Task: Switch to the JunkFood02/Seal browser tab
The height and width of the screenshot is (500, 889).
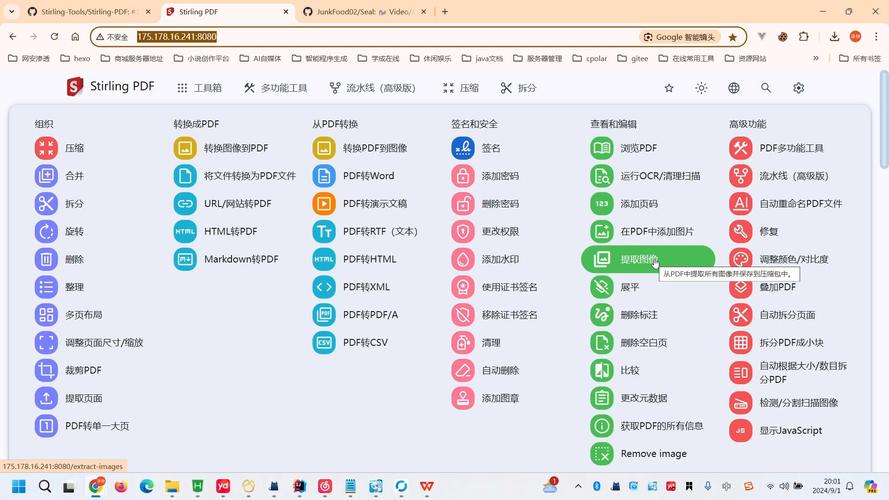Action: (x=365, y=11)
